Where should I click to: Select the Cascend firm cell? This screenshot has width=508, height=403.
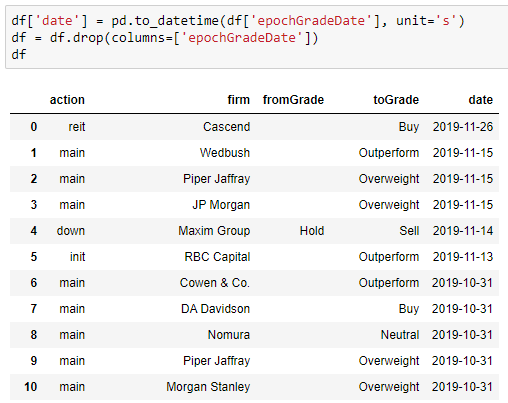pos(227,127)
